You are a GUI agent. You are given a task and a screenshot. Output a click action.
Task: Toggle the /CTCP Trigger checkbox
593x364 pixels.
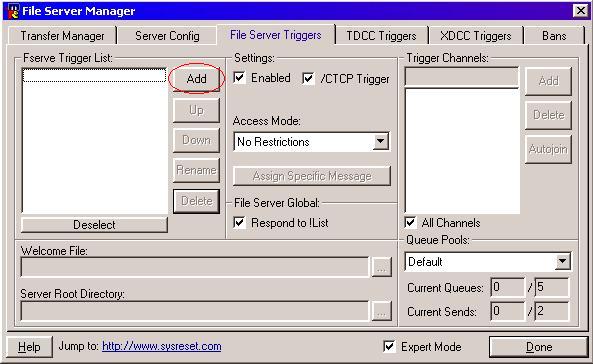308,79
